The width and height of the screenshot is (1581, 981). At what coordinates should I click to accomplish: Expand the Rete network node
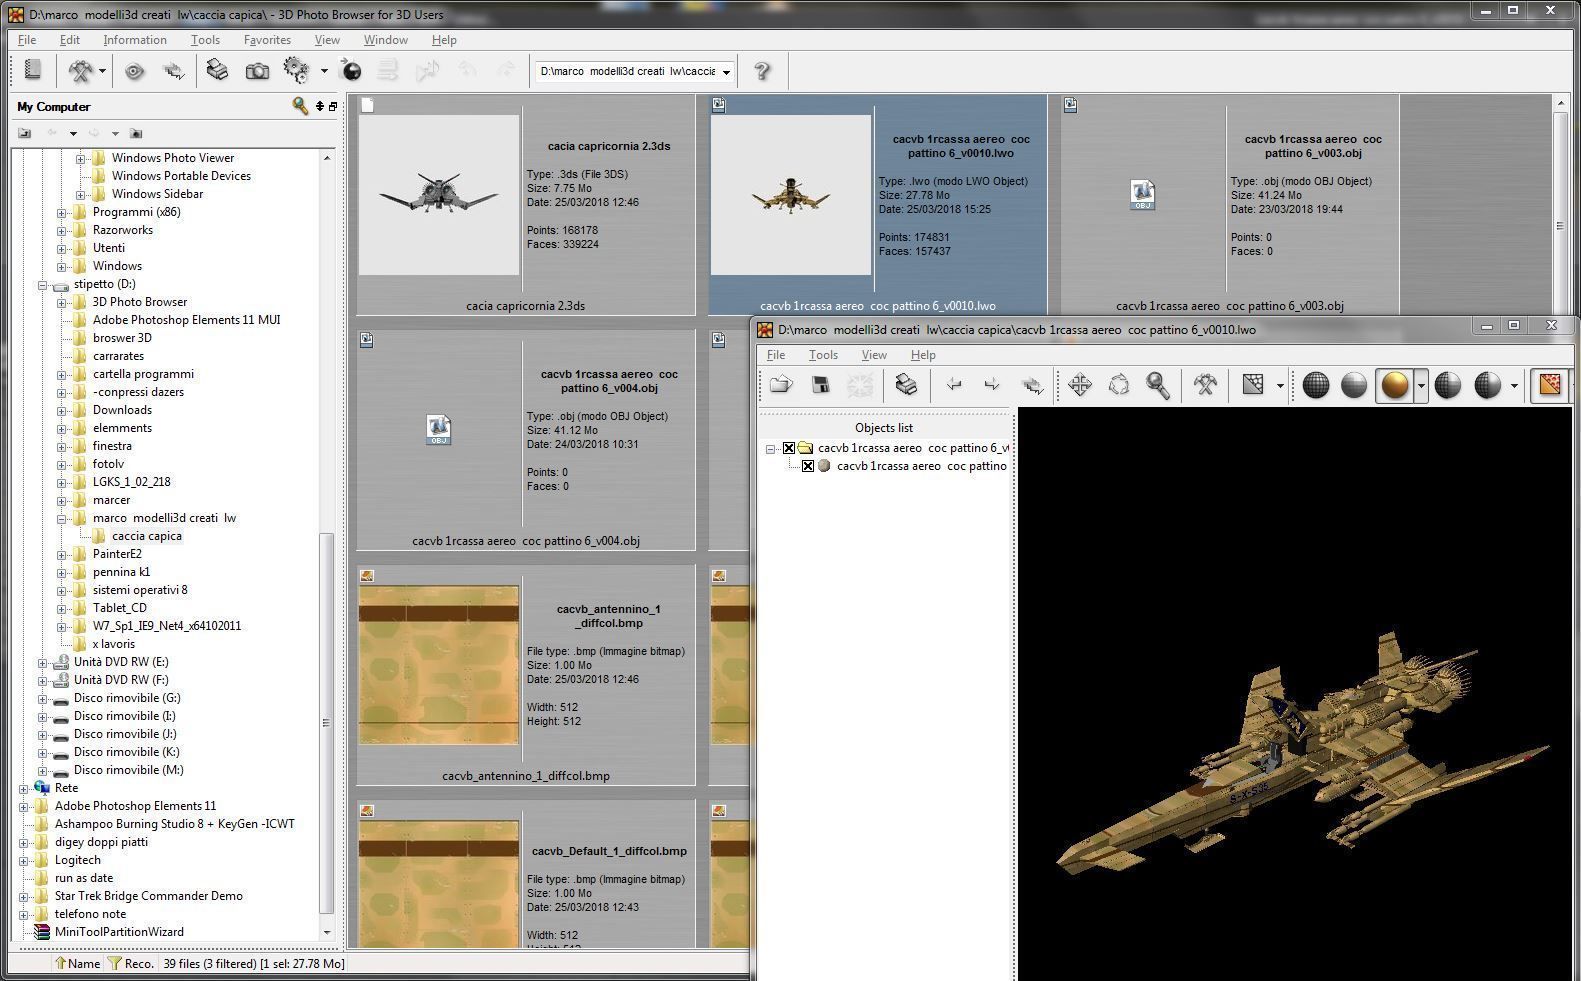click(24, 789)
